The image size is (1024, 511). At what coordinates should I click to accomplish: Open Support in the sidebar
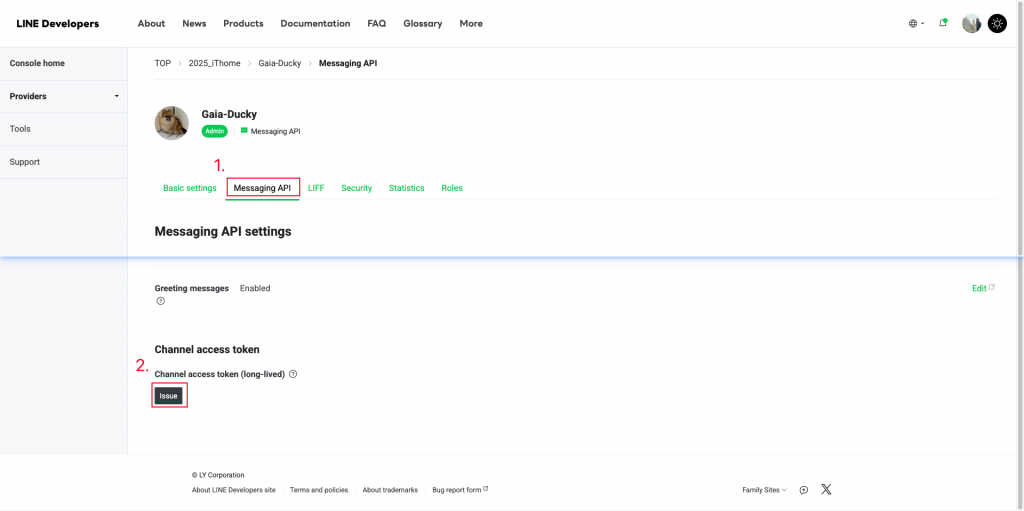(63, 162)
